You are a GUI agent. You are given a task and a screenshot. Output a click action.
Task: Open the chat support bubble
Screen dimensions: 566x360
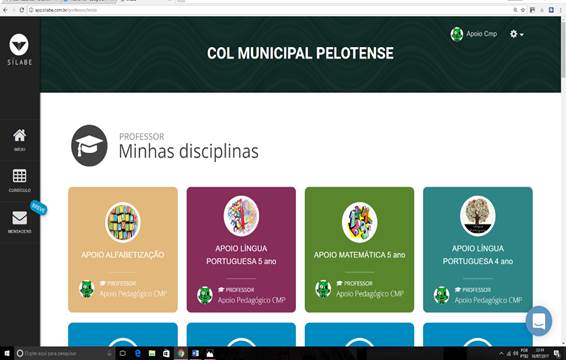click(539, 321)
